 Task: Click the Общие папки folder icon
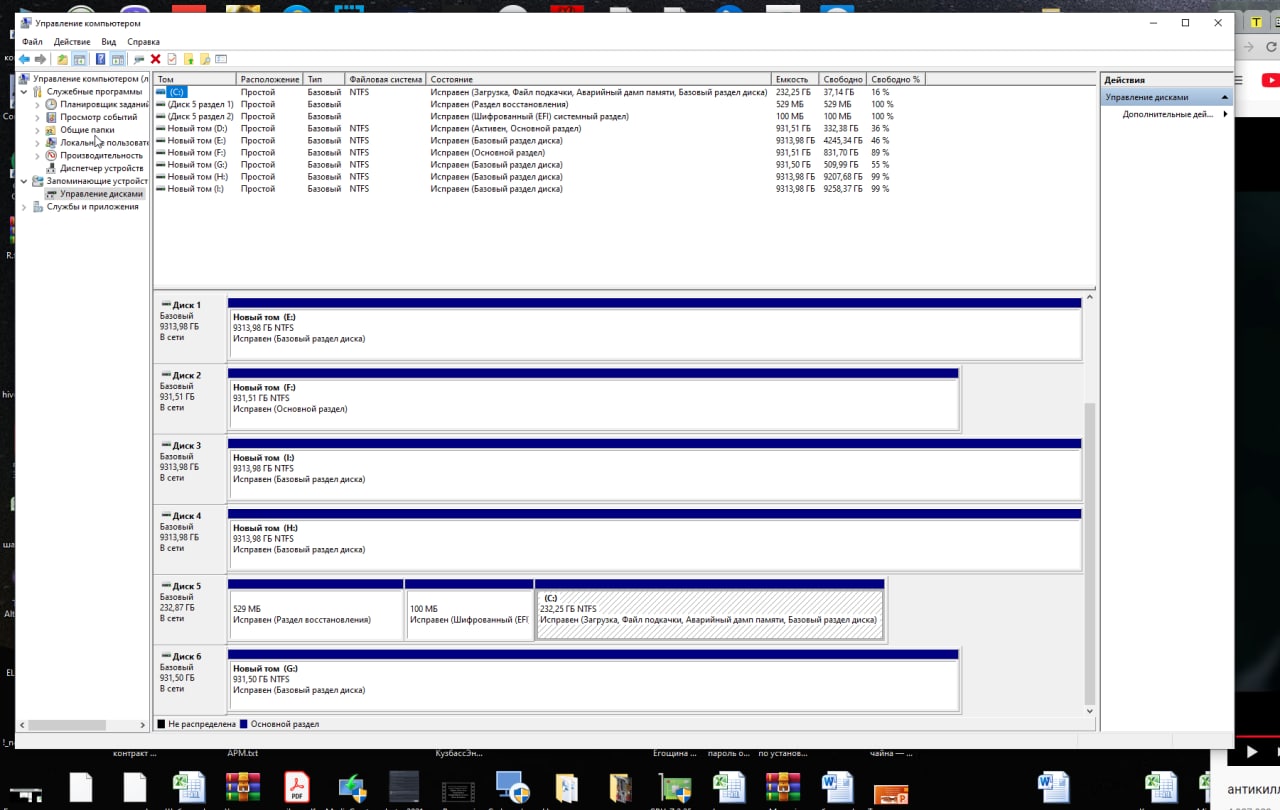pos(51,130)
